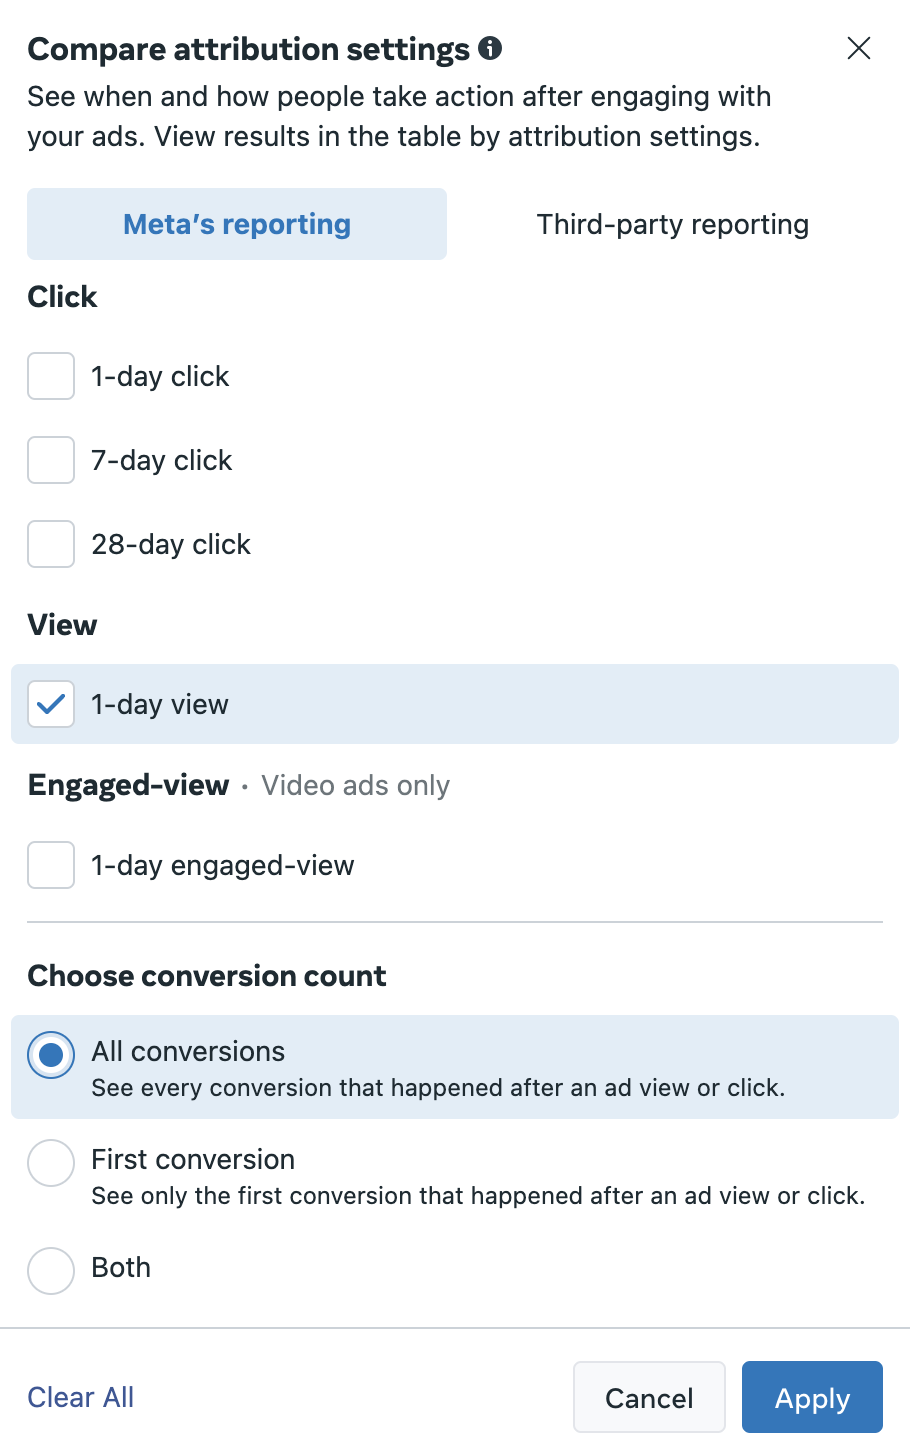The width and height of the screenshot is (910, 1446).
Task: Click the Clear All link
Action: [x=81, y=1397]
